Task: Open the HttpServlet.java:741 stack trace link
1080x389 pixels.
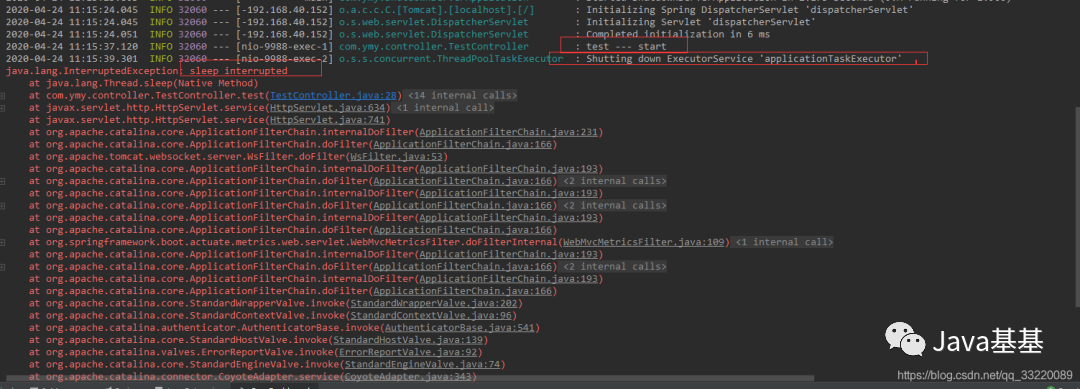Action: (328, 120)
